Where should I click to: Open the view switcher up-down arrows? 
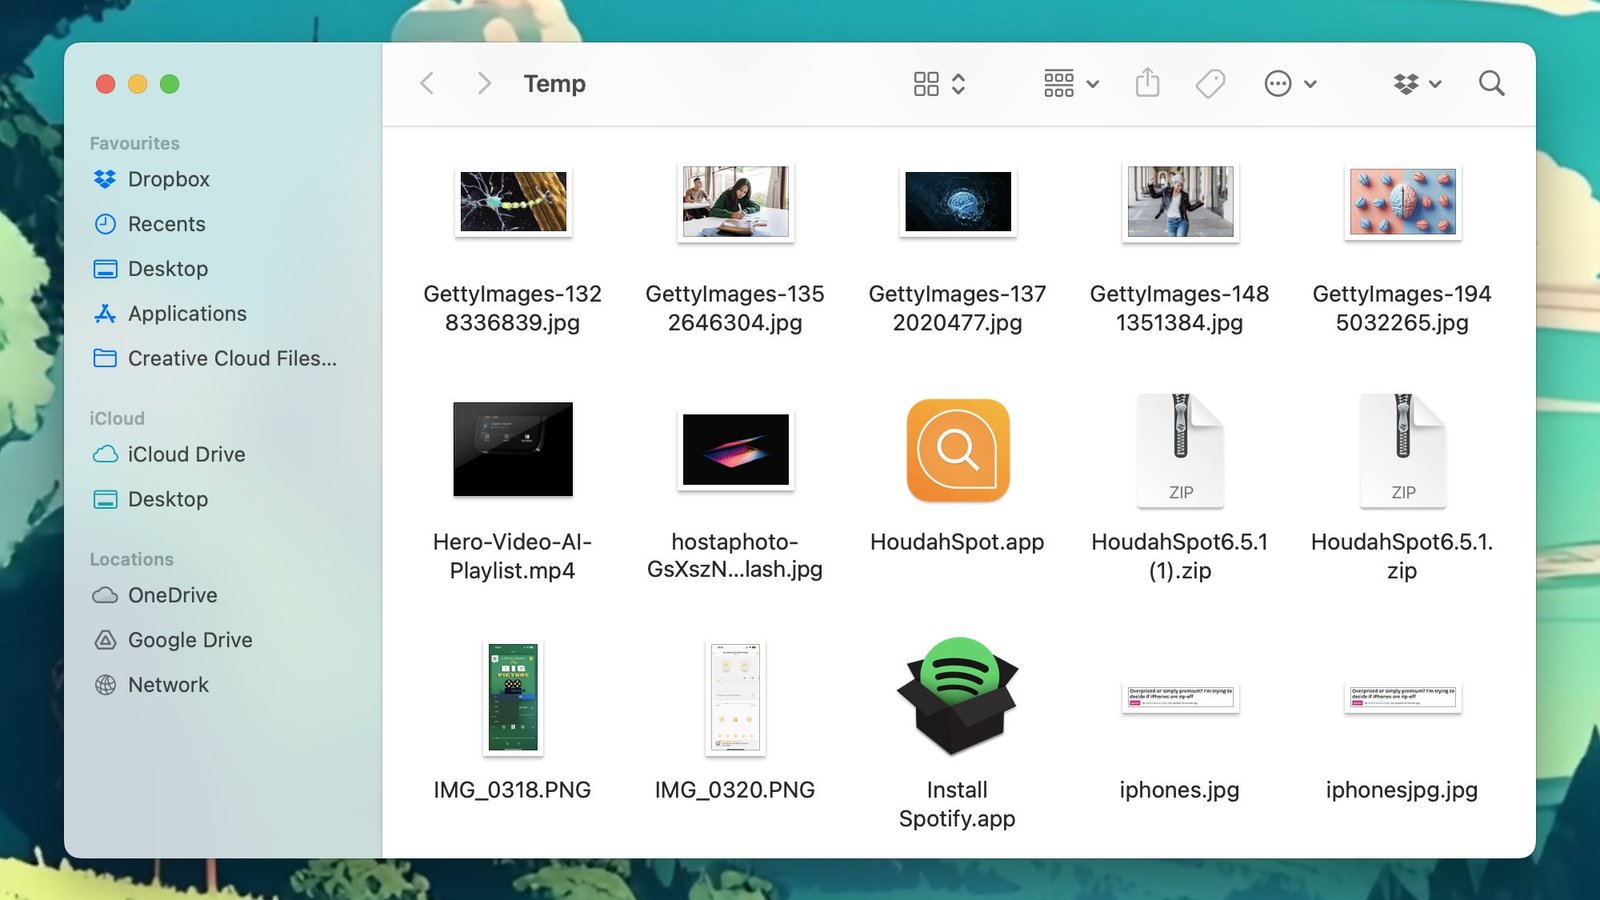coord(959,84)
